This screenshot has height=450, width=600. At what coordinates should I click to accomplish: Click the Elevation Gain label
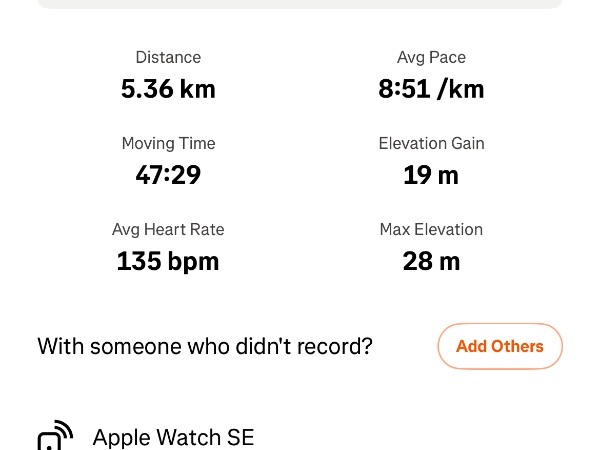[431, 144]
